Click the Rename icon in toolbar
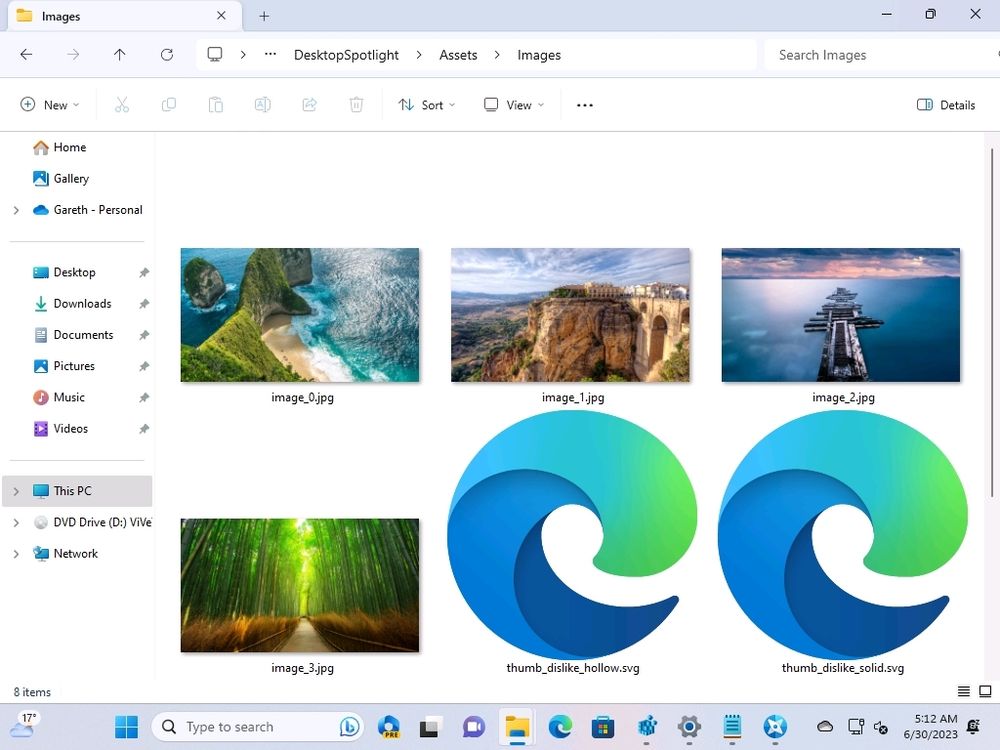 click(263, 105)
